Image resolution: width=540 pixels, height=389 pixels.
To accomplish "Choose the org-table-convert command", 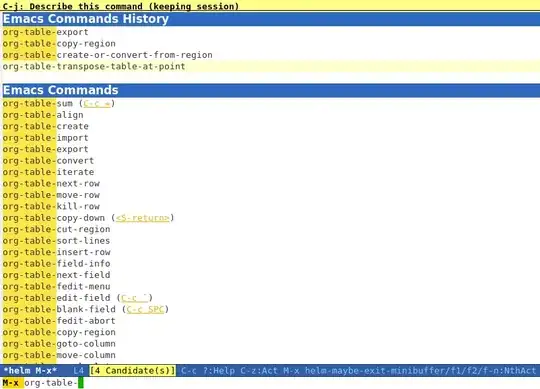I will pyautogui.click(x=48, y=160).
